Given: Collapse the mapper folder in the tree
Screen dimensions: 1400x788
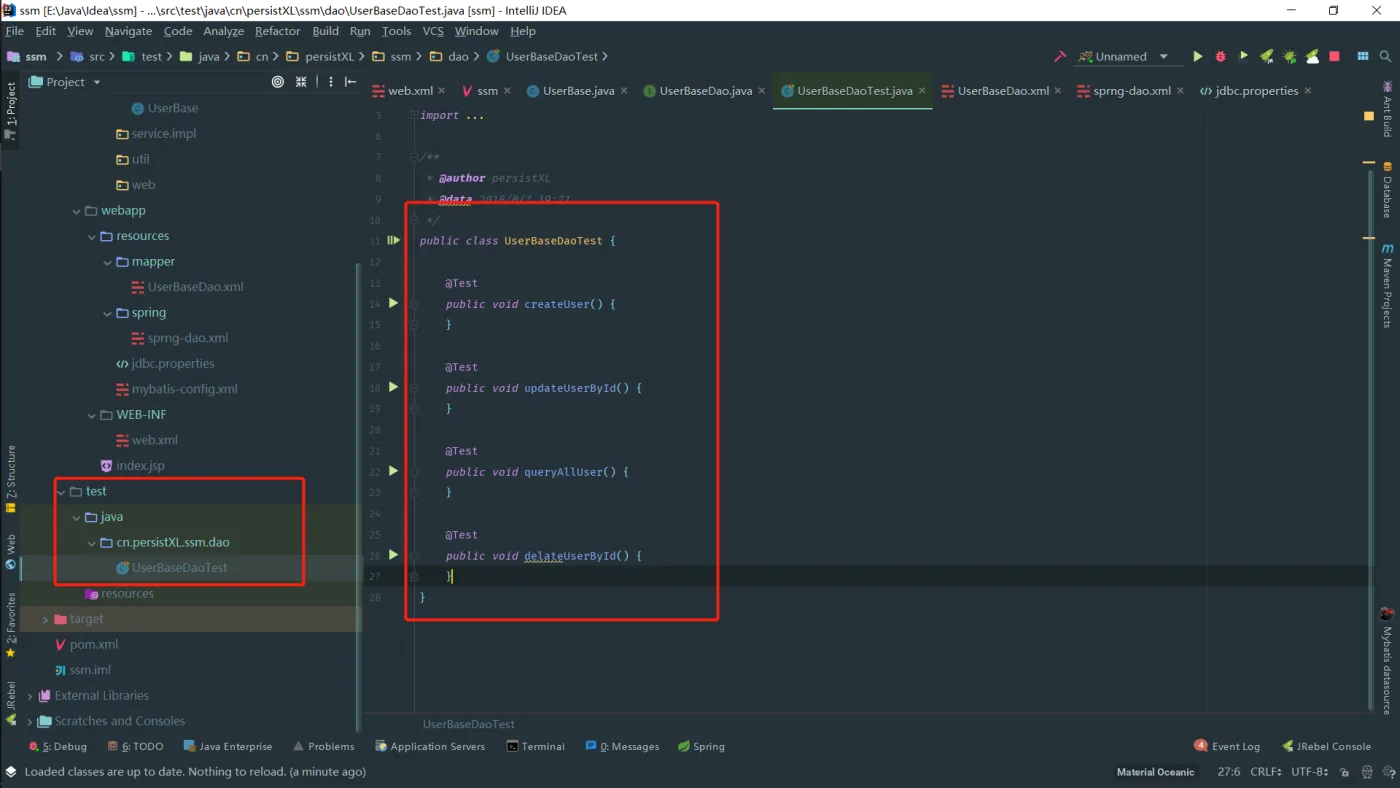Looking at the screenshot, I should [107, 262].
